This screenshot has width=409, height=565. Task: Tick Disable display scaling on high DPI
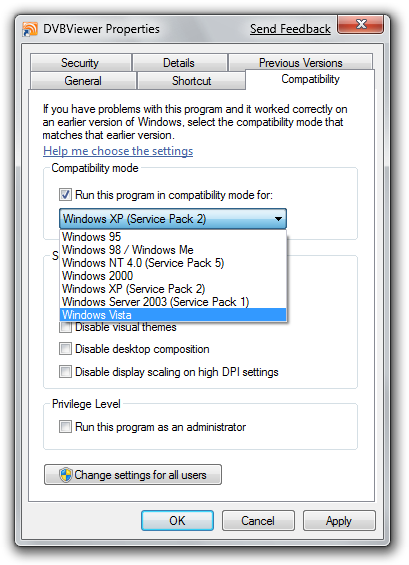click(65, 372)
